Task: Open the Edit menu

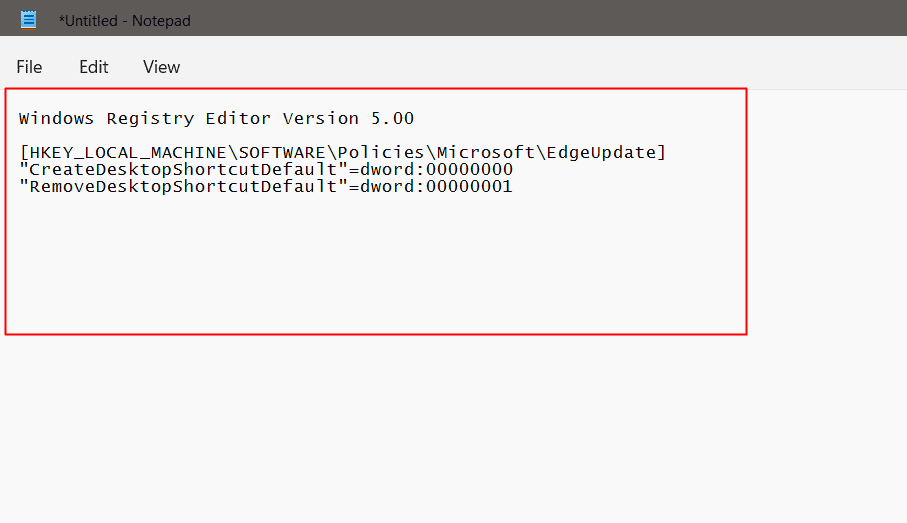Action: click(x=94, y=67)
